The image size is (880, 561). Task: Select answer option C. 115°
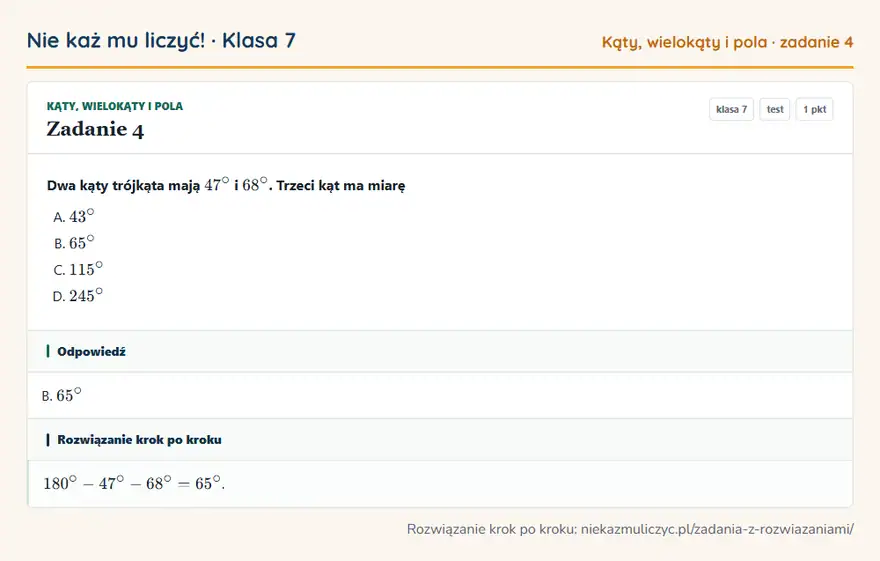[x=78, y=269]
